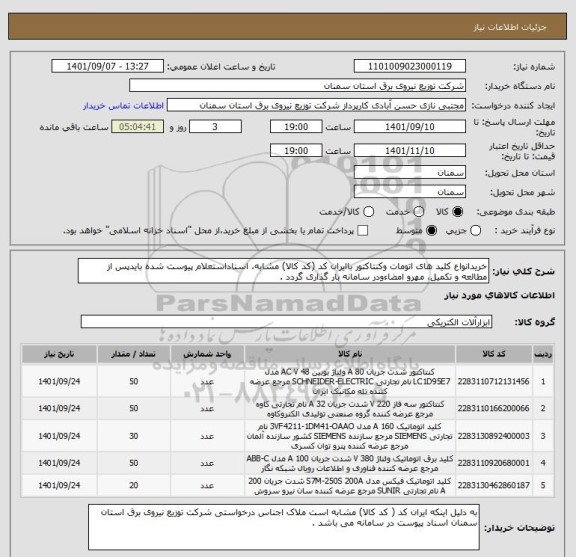The width and height of the screenshot is (576, 557).
Task: Click the تاریخ نیاز column header
Action: coord(59,354)
